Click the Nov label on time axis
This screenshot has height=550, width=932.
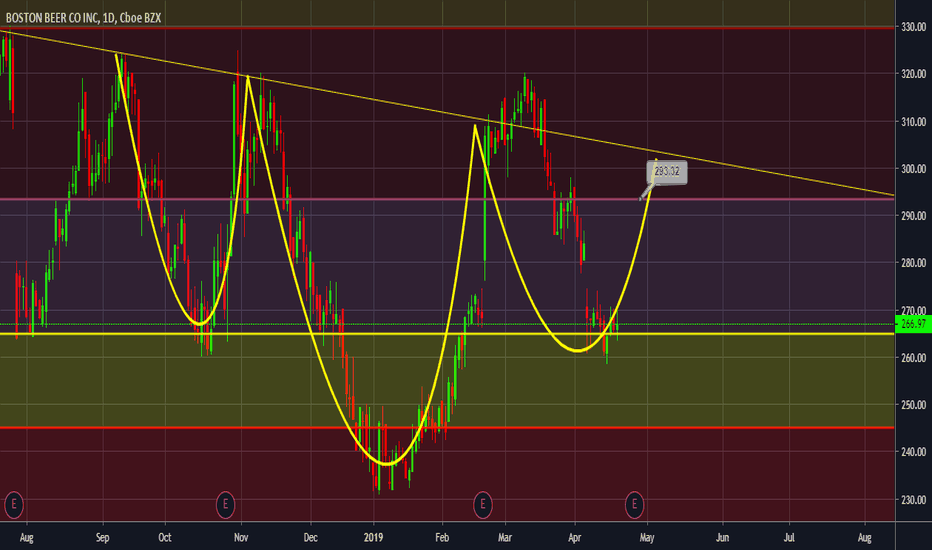241,538
